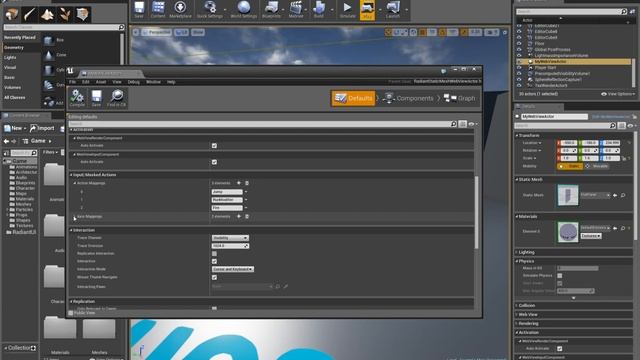Open the File menu in blueprint editor

click(x=72, y=82)
